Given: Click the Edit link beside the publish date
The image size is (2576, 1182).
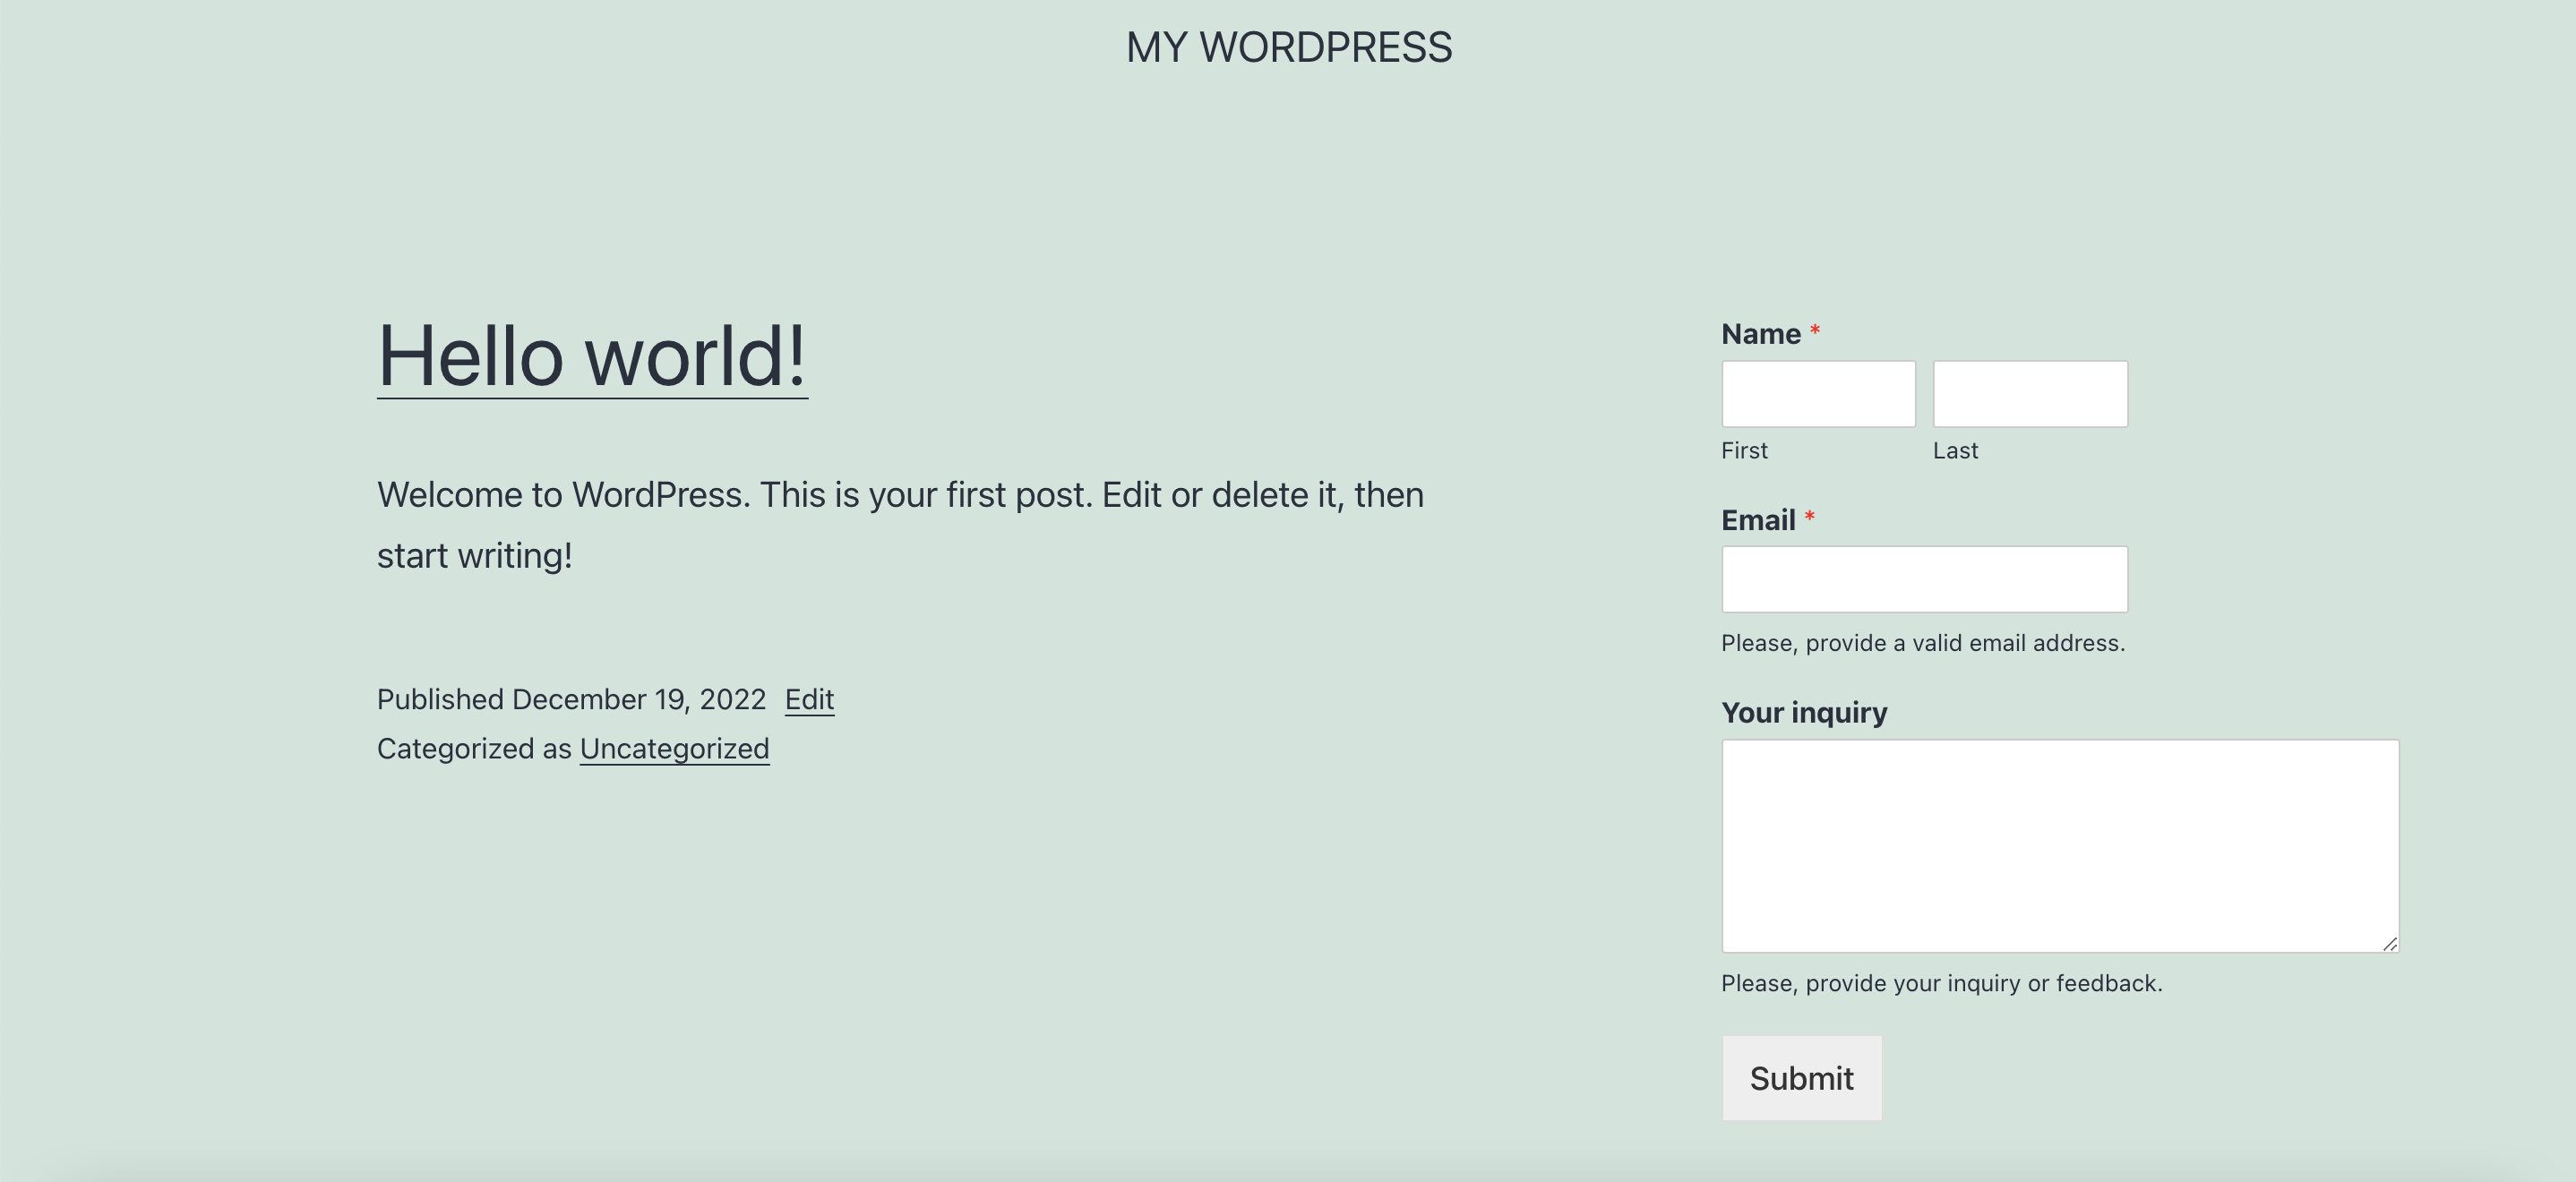Looking at the screenshot, I should [x=809, y=699].
